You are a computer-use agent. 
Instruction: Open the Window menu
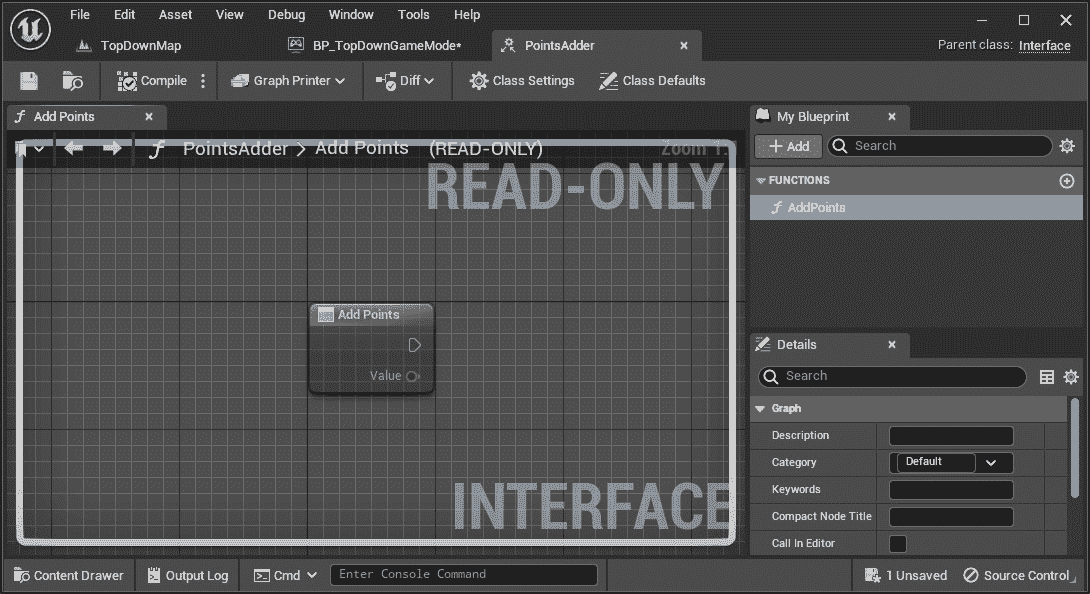coord(350,15)
